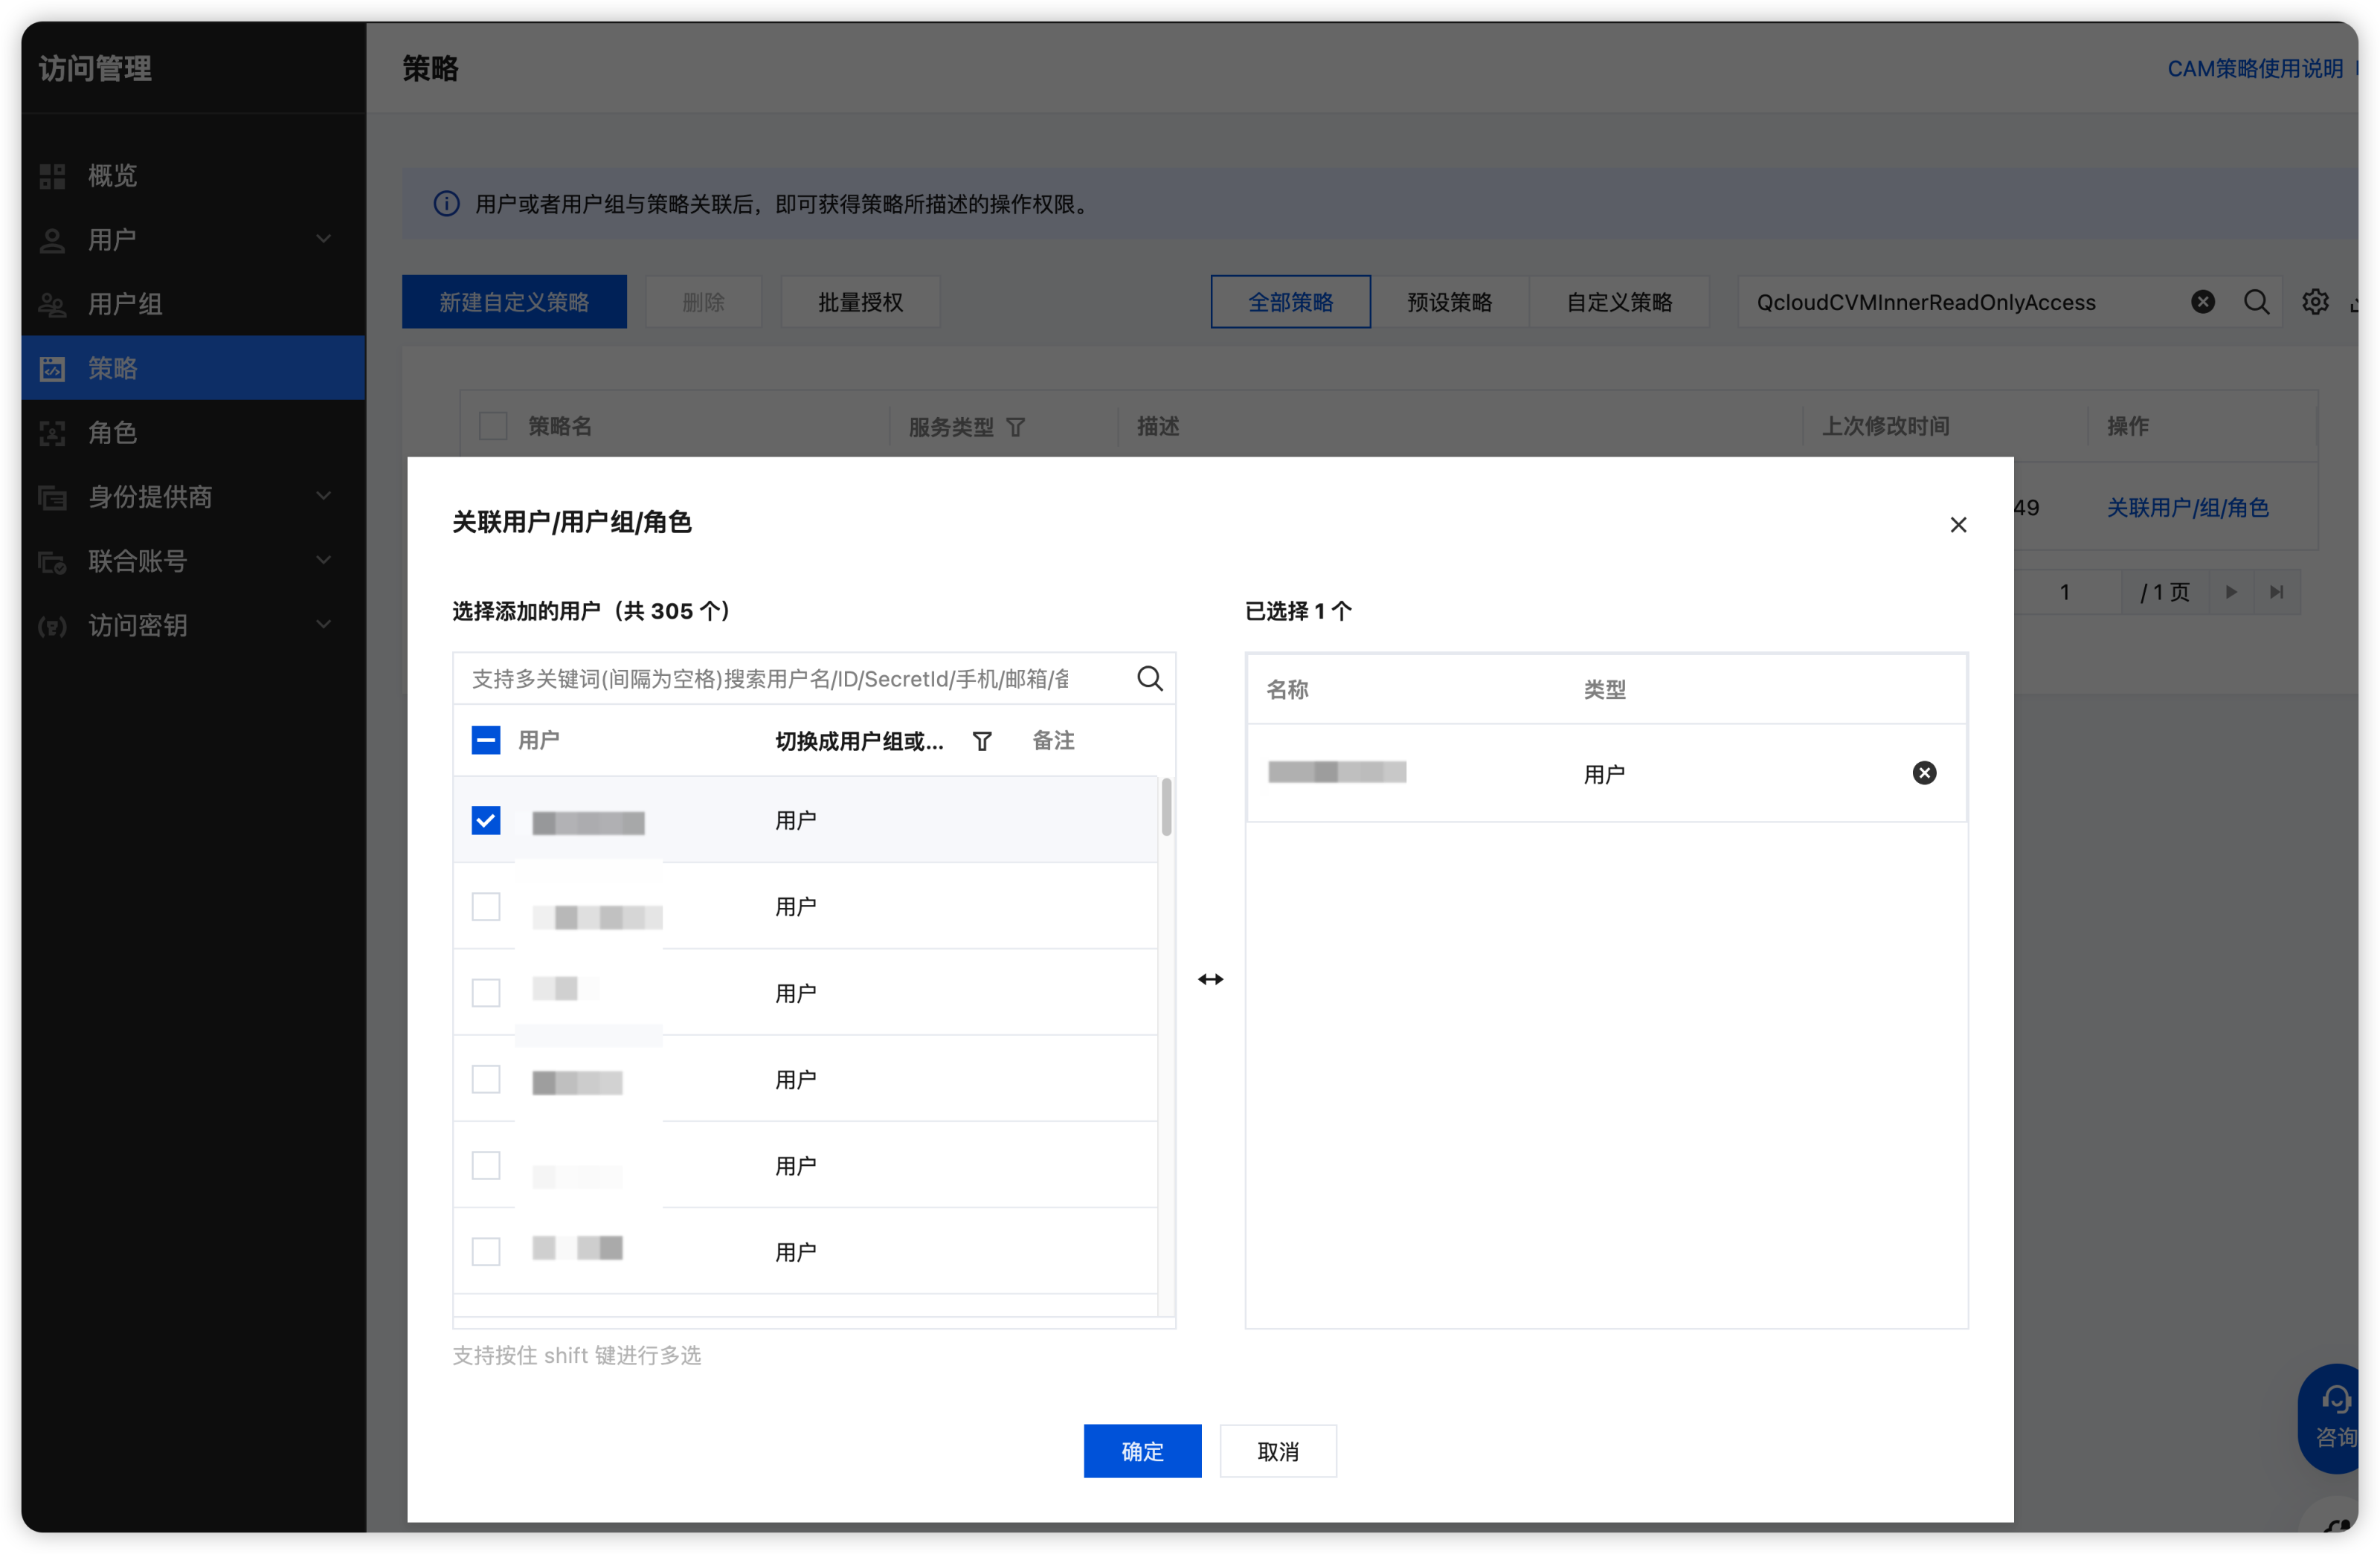Screen dimensions: 2380x1554
Task: Click the 取消 button
Action: tap(1277, 1450)
